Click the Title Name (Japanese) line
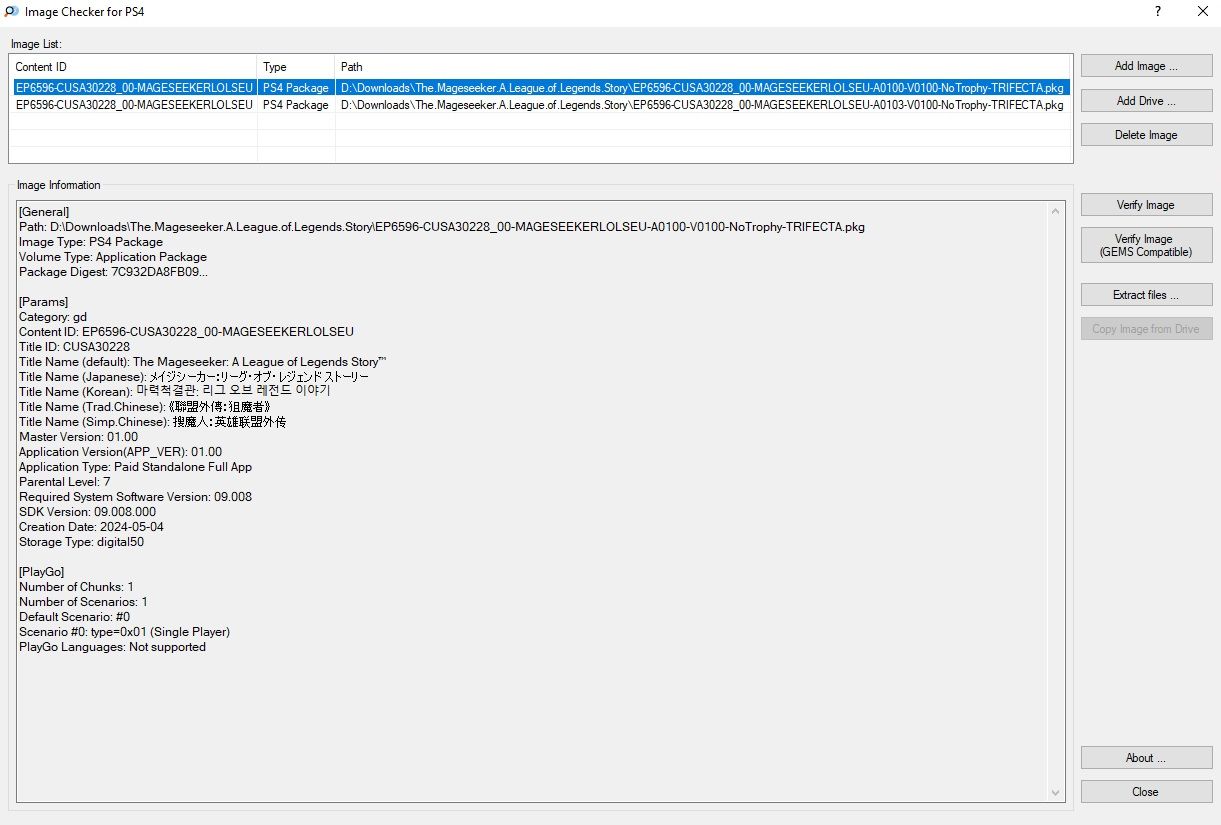This screenshot has width=1221, height=825. pos(194,377)
